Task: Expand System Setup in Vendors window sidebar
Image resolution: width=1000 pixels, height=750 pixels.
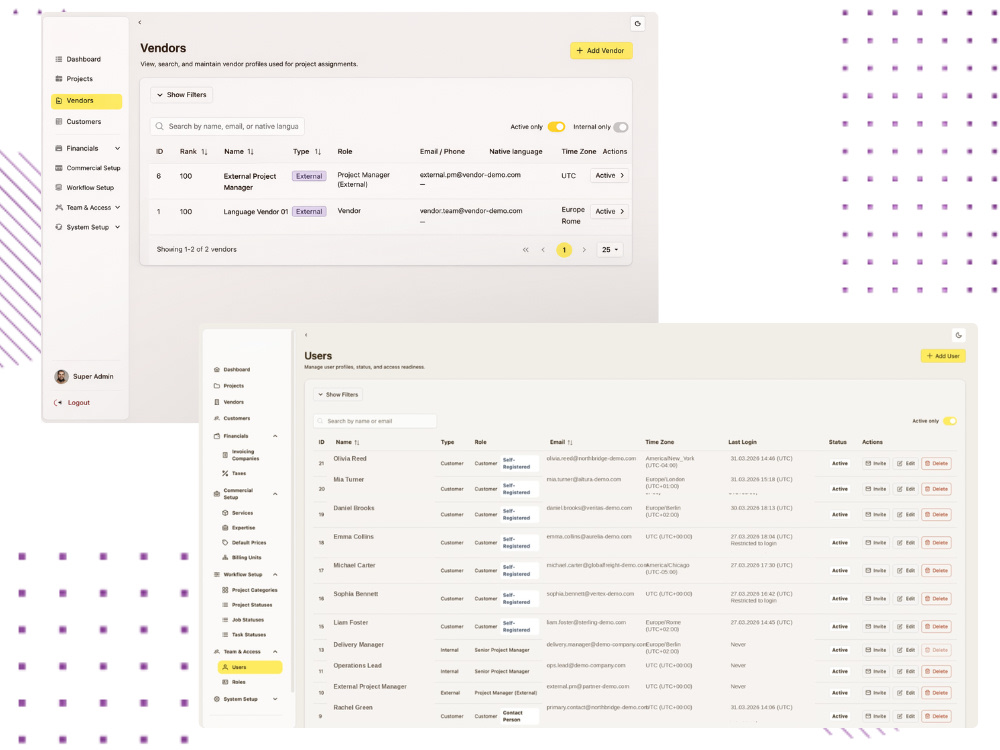Action: [117, 228]
